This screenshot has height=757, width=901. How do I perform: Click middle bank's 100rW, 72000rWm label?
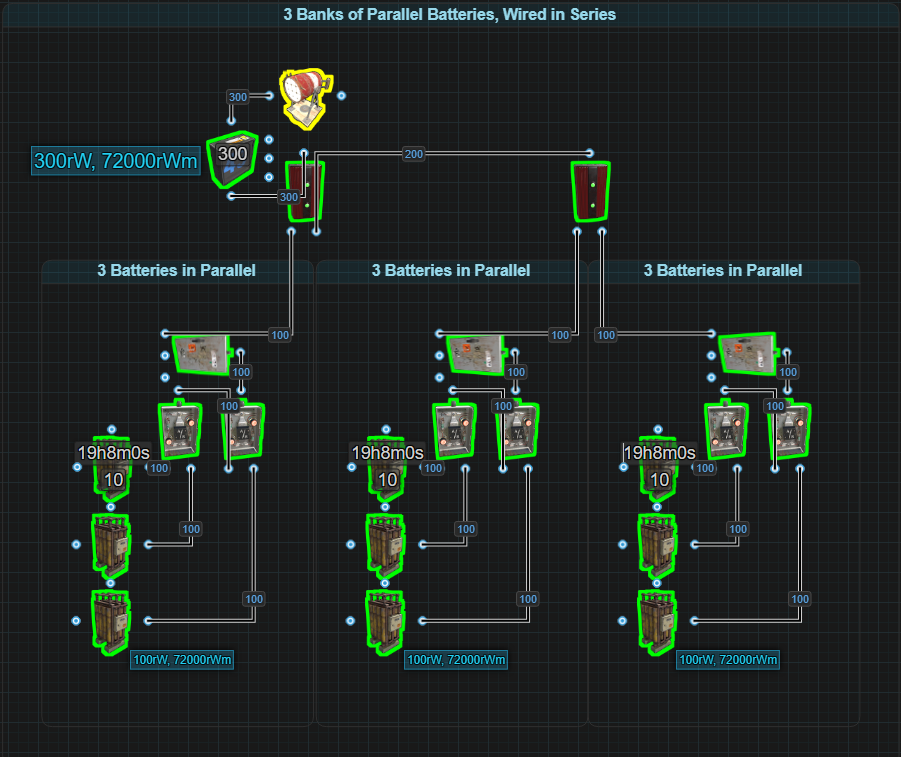456,659
